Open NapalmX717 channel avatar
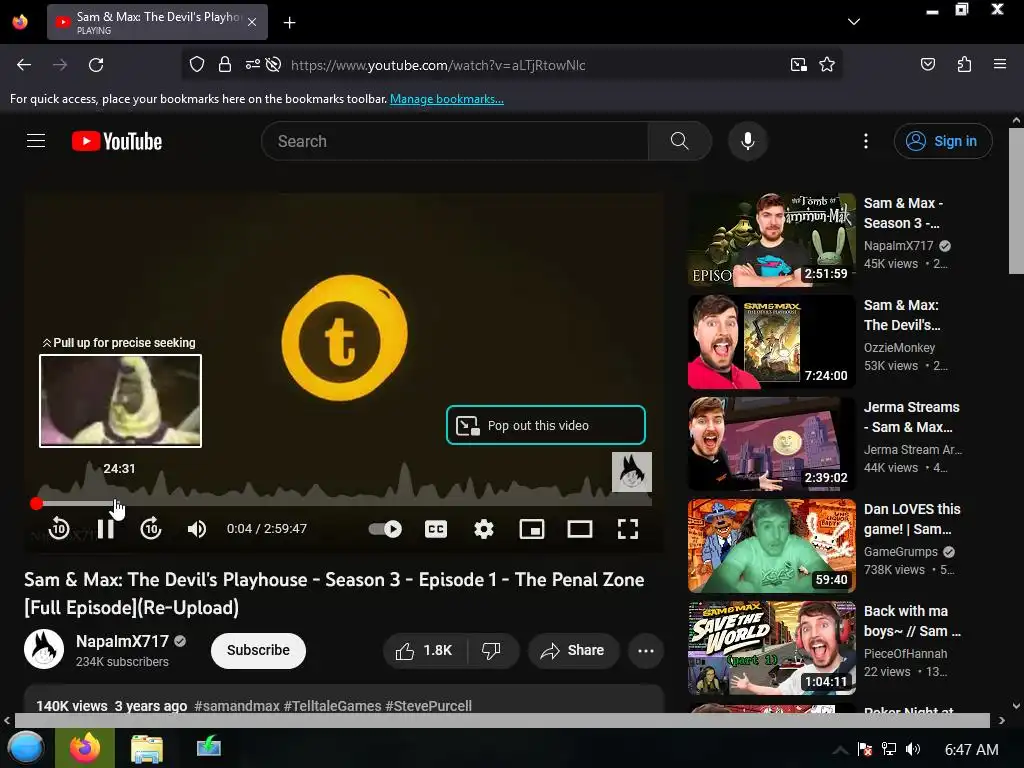The image size is (1024, 768). [x=44, y=649]
